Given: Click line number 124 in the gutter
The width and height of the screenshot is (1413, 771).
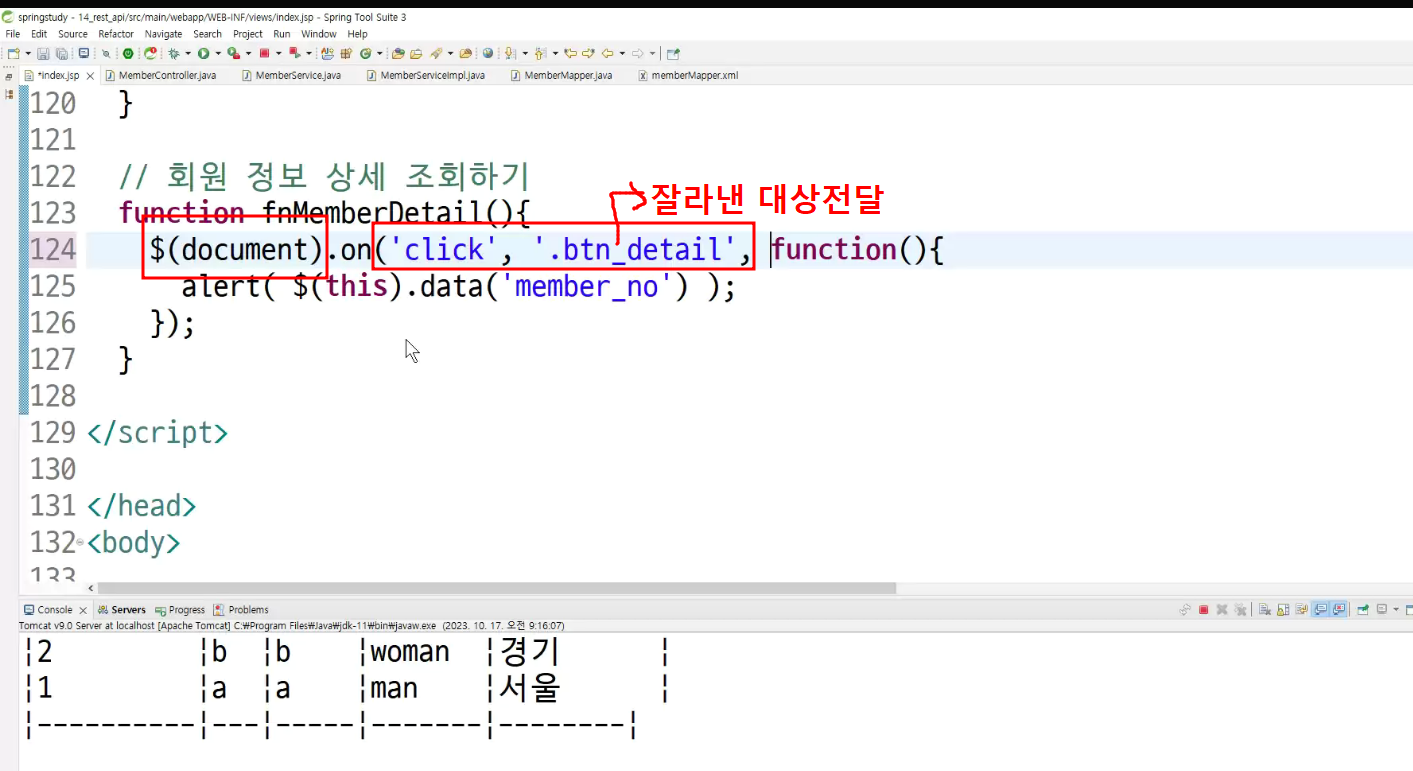Looking at the screenshot, I should [53, 250].
